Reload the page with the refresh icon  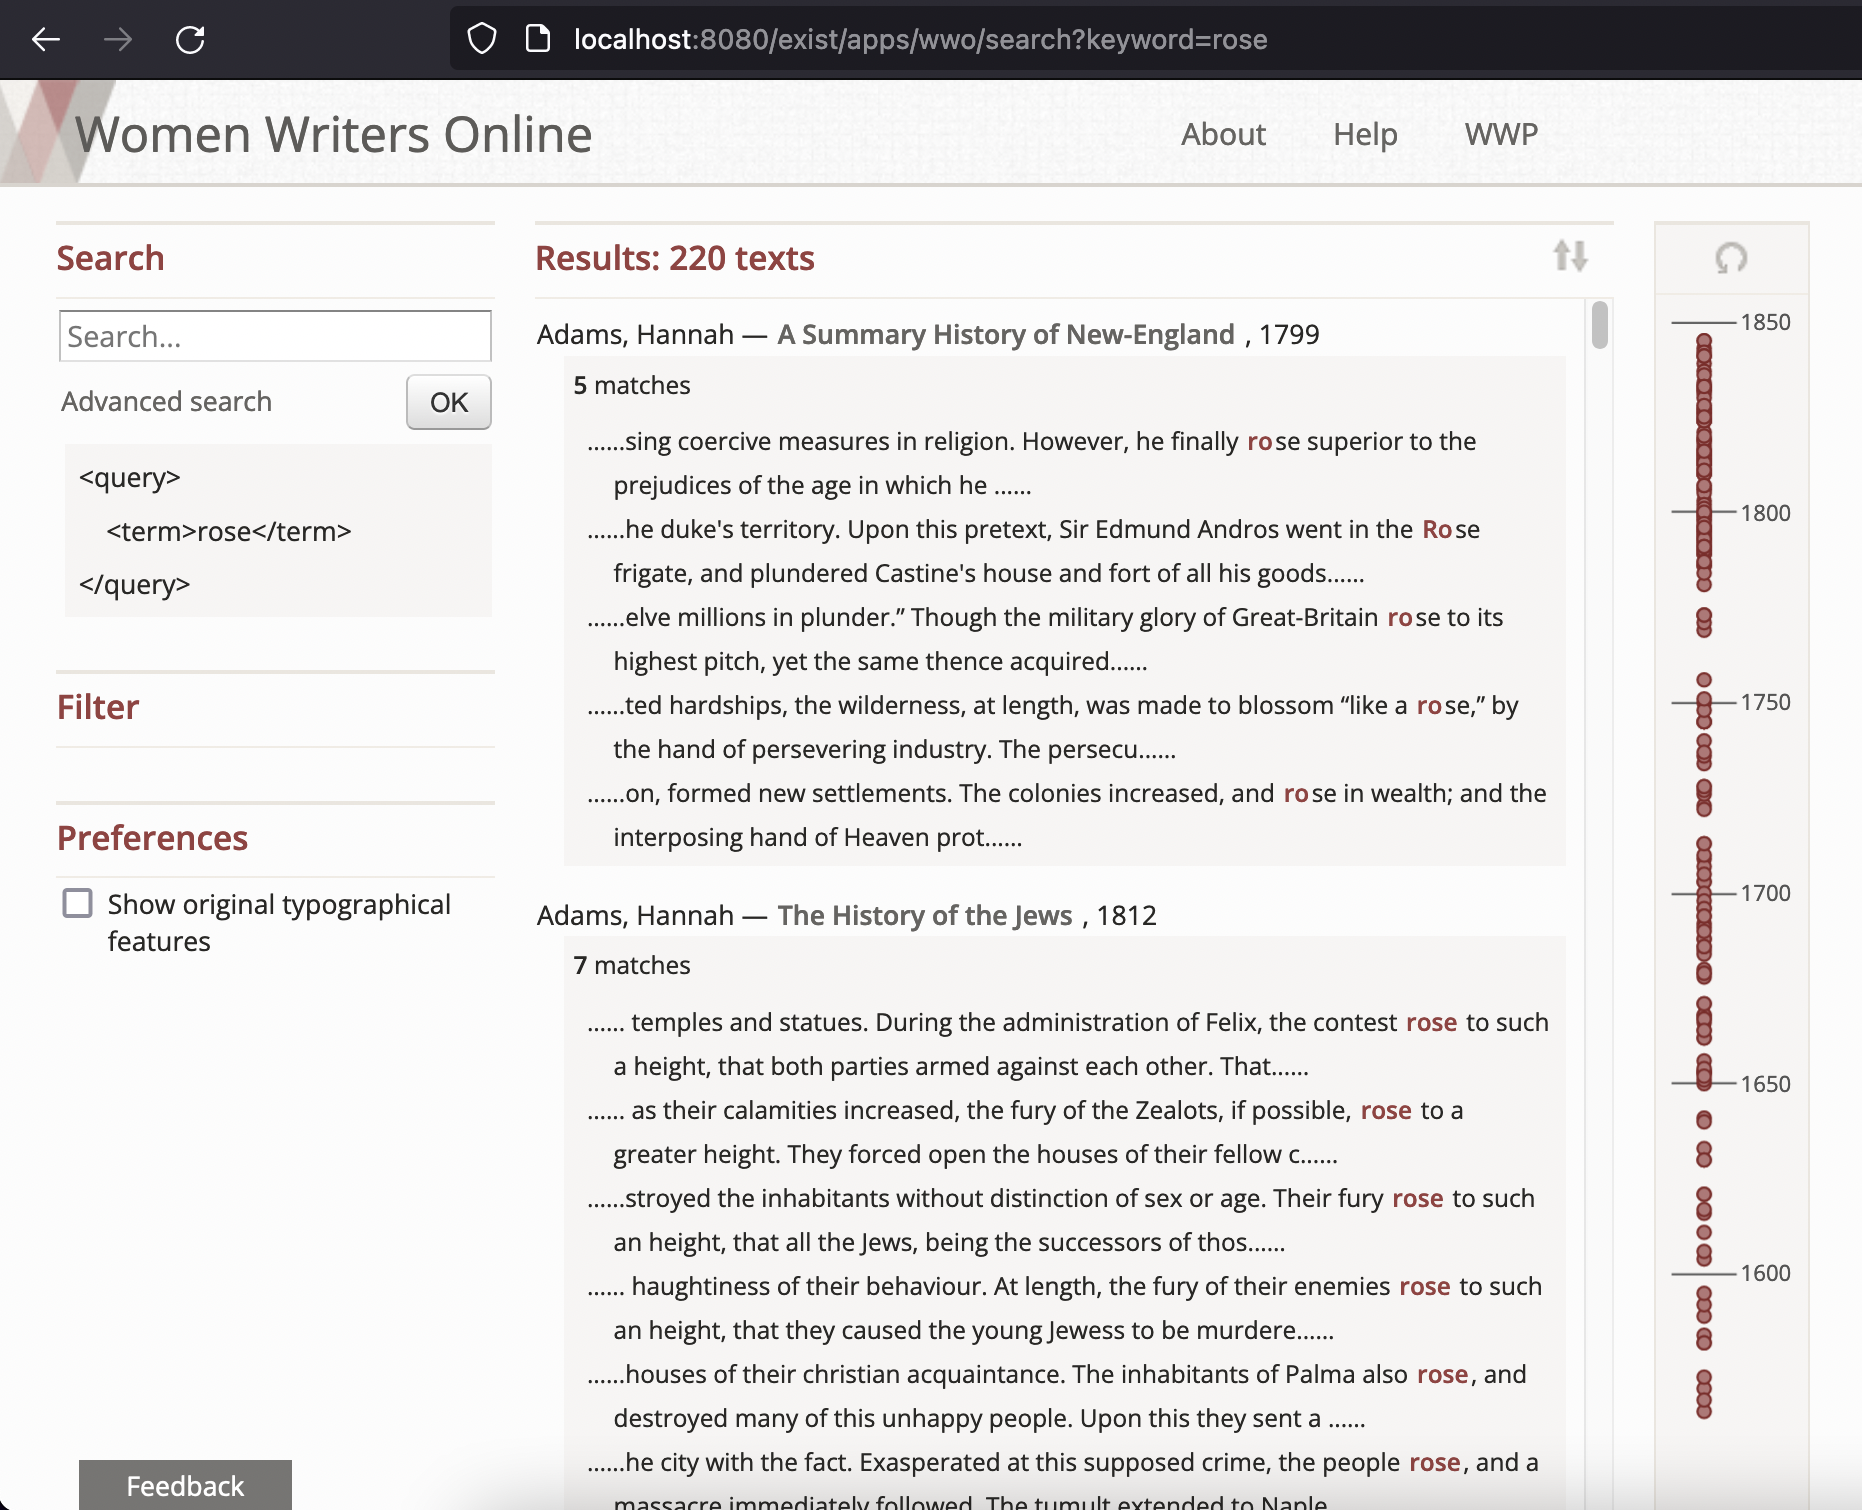point(190,39)
